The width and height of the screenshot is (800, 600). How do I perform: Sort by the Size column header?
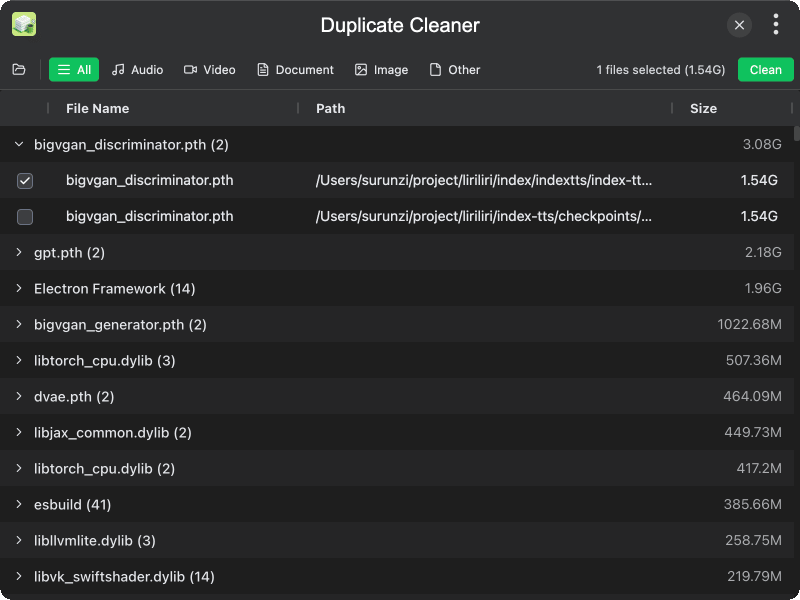703,108
